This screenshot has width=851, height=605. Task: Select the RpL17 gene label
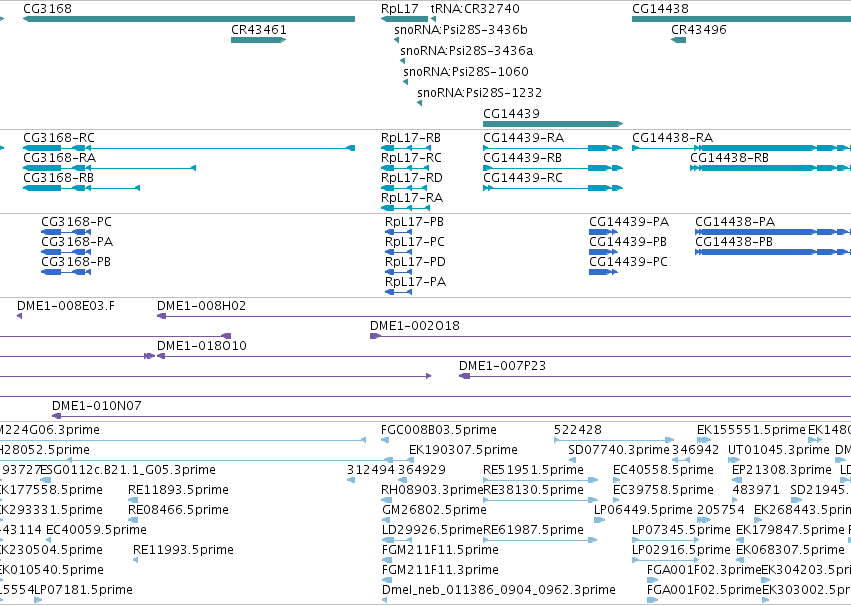(400, 9)
